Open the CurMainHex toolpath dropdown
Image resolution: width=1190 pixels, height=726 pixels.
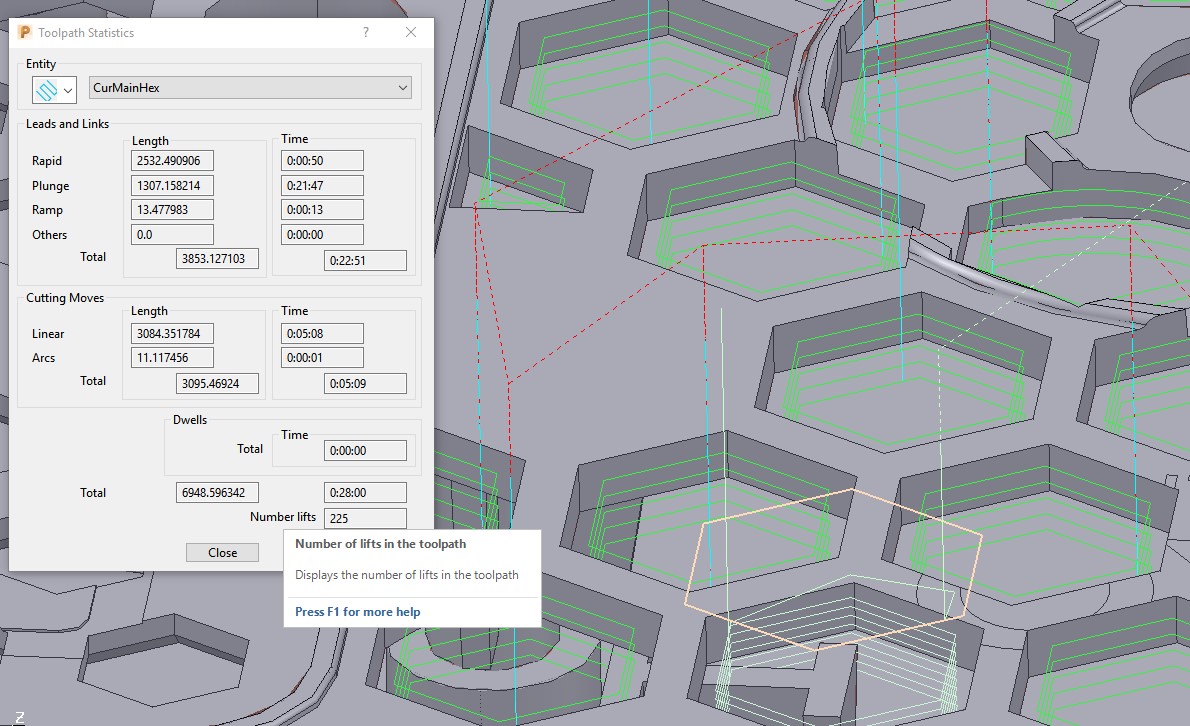[x=248, y=87]
